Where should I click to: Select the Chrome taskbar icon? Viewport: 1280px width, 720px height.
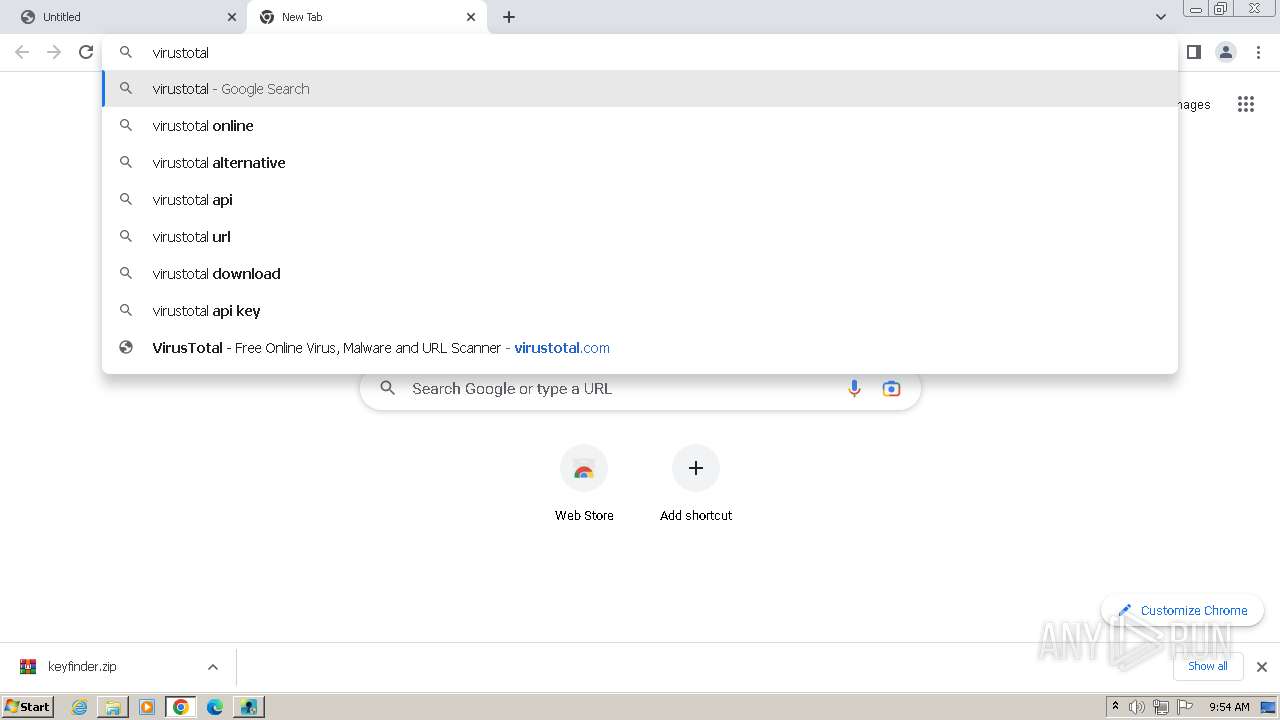(181, 707)
